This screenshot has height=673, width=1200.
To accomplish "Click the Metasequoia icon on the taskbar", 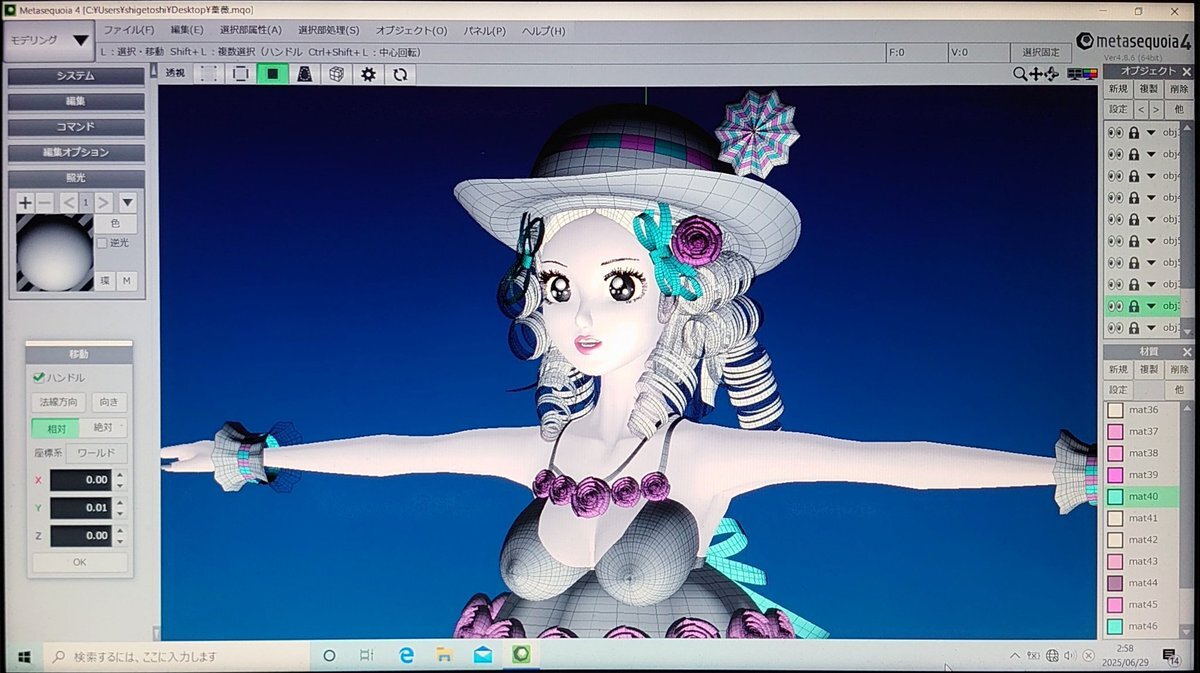I will pos(521,656).
